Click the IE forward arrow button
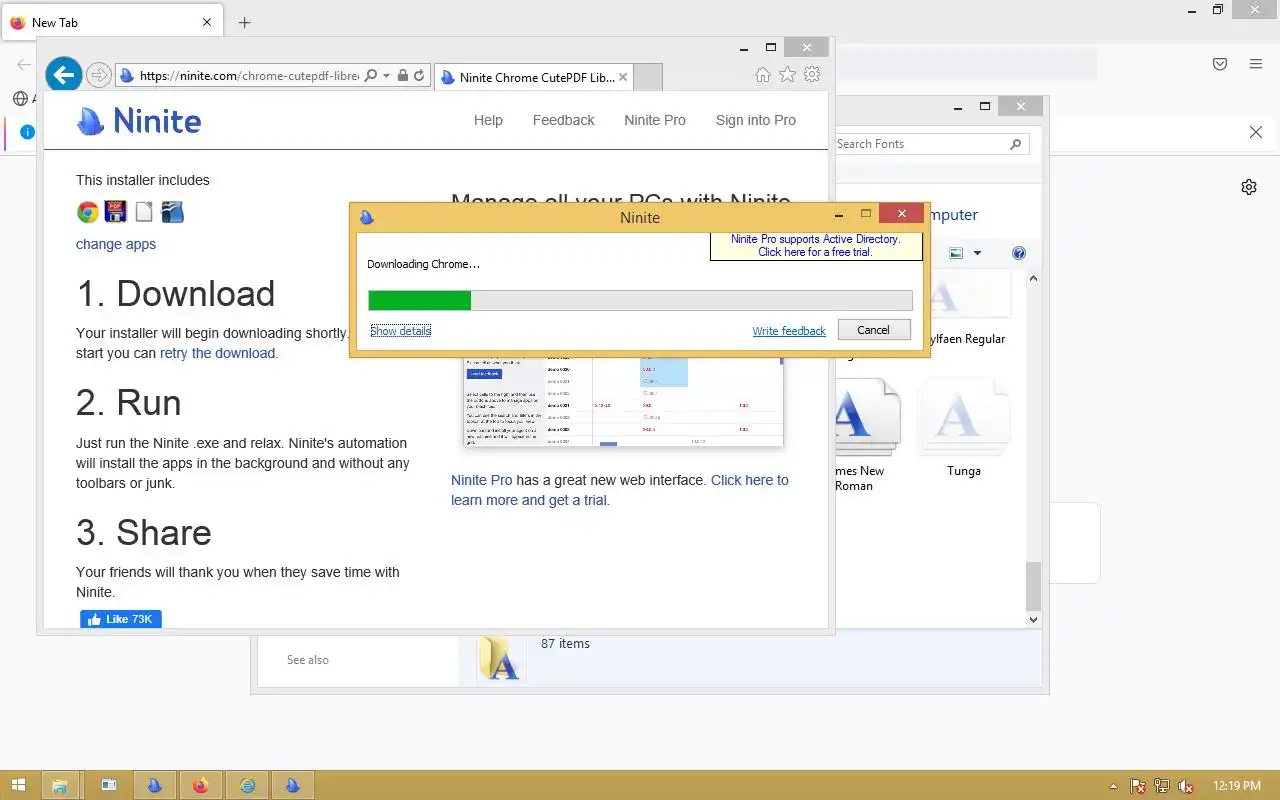Viewport: 1280px width, 800px height. click(x=98, y=75)
